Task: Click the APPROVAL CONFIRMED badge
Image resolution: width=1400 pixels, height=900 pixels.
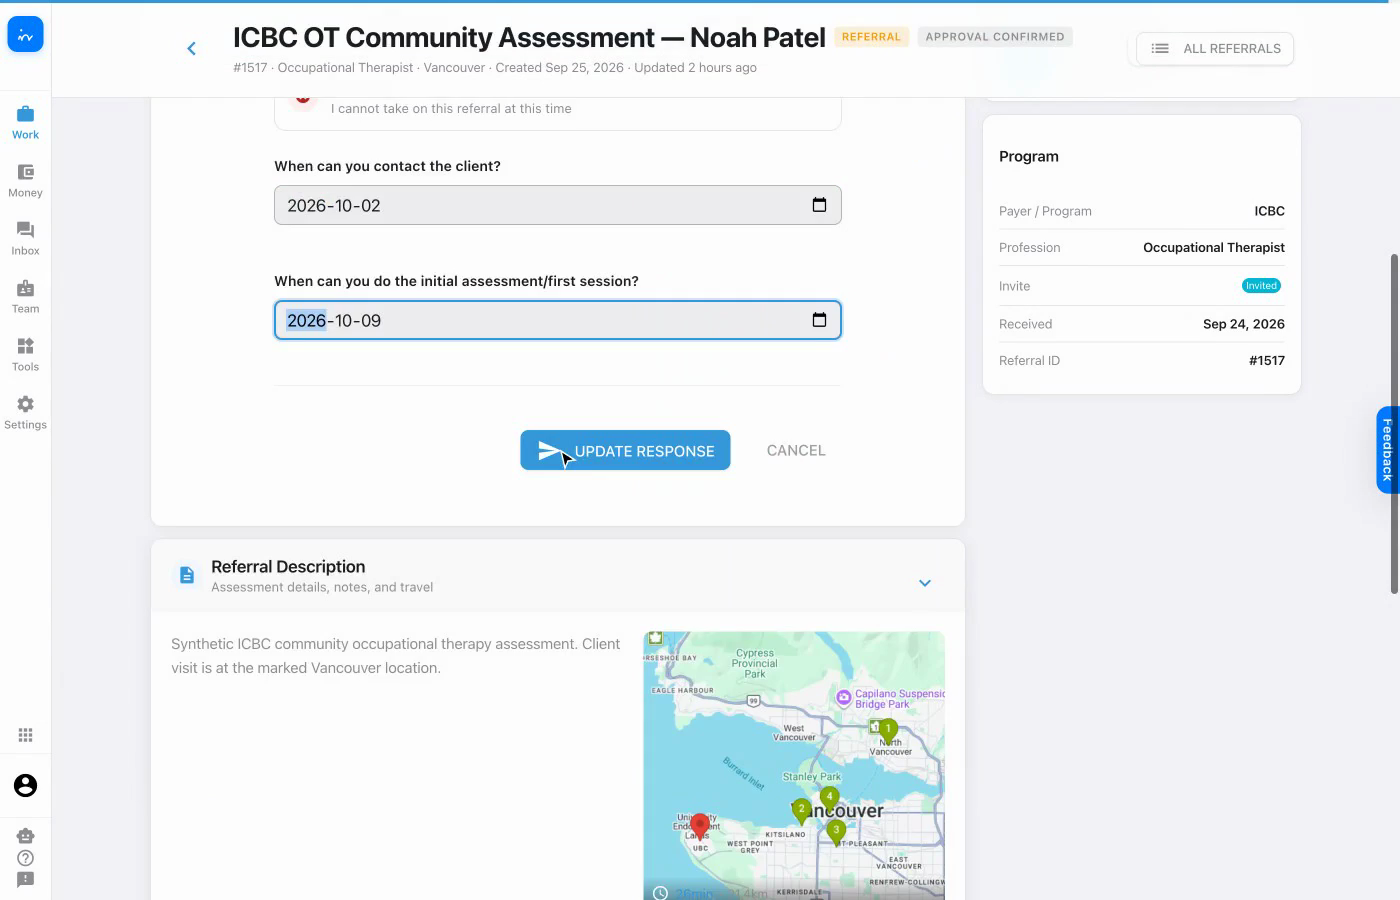Action: (995, 37)
